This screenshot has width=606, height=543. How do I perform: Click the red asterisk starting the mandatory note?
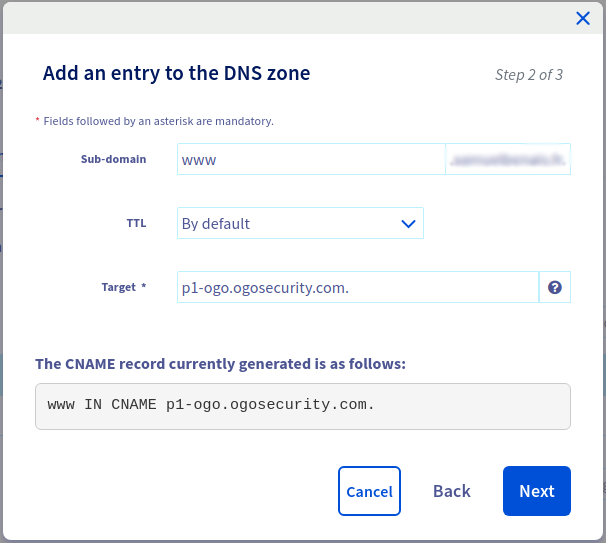[x=38, y=120]
